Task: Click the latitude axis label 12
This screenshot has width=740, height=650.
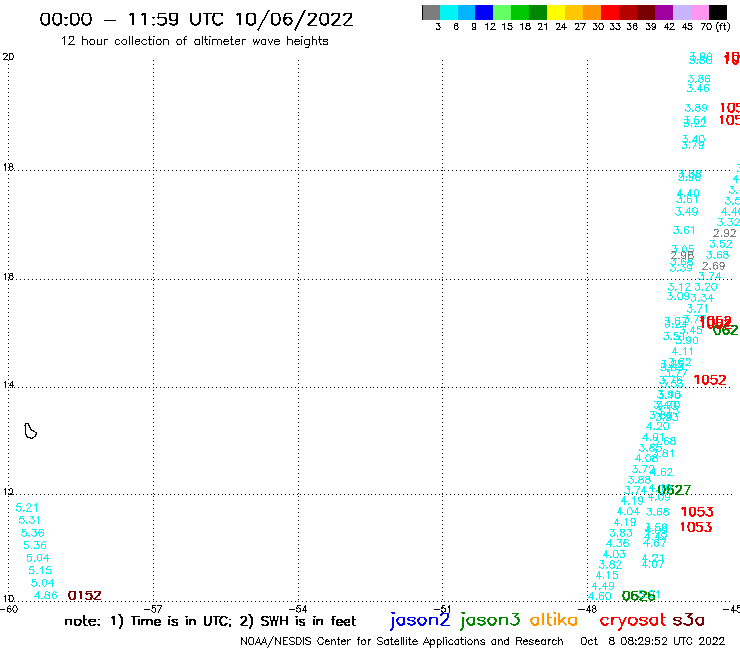Action: (8, 492)
